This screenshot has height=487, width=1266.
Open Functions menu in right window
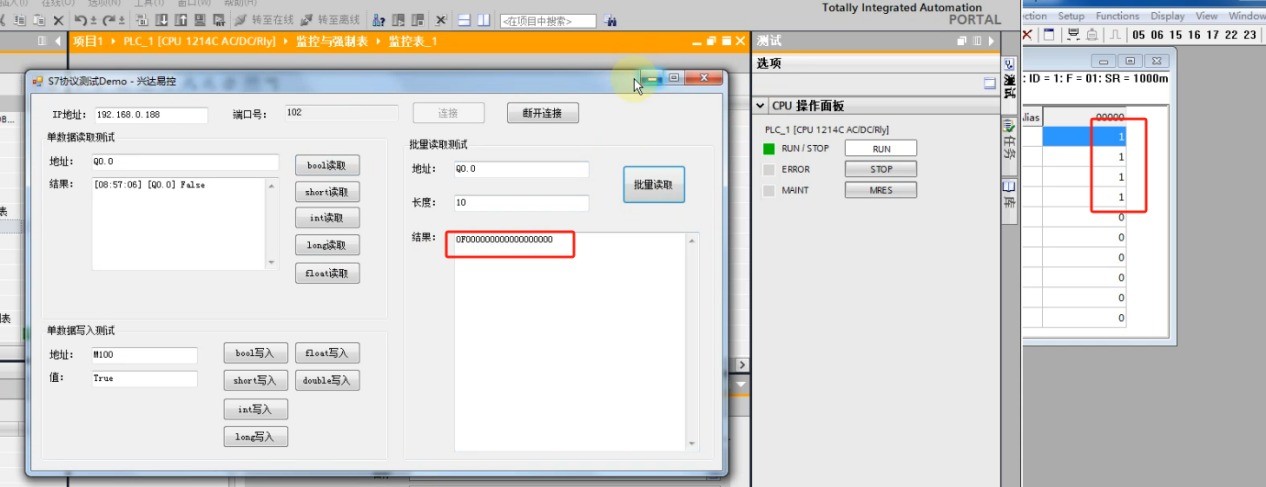coord(1117,16)
